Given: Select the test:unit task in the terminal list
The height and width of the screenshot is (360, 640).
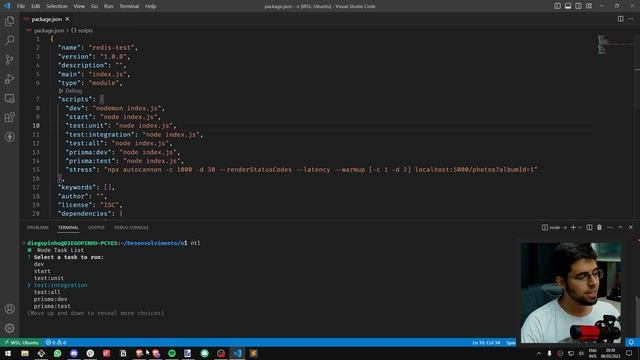Looking at the screenshot, I should point(49,278).
